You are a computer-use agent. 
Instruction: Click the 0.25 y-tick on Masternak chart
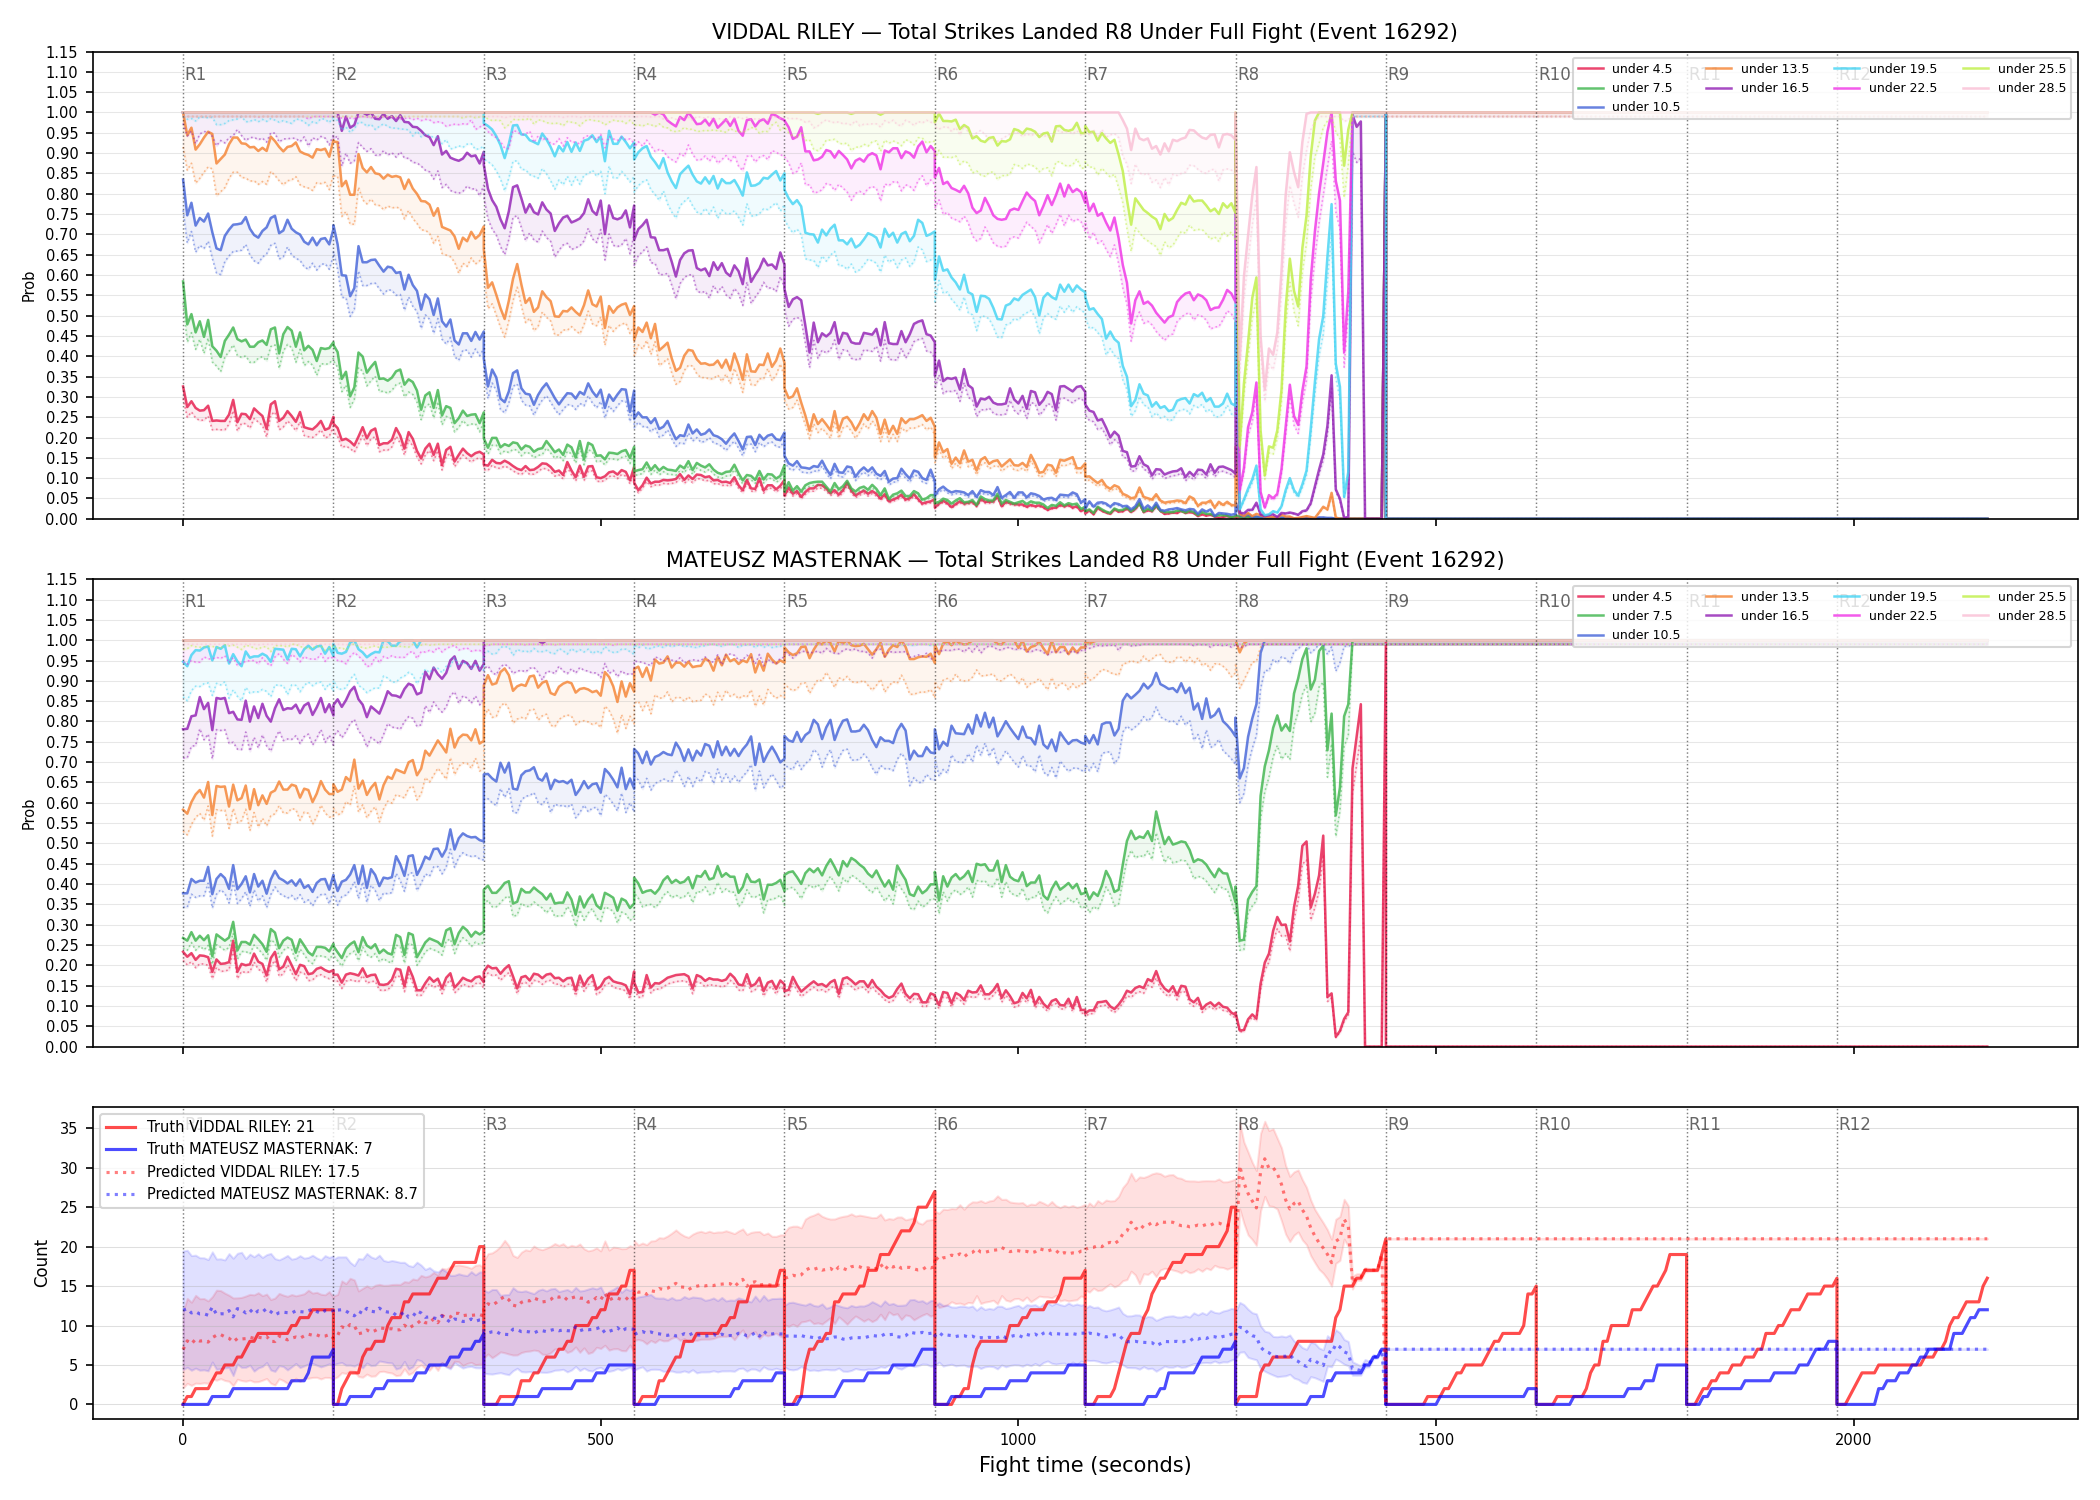62,945
